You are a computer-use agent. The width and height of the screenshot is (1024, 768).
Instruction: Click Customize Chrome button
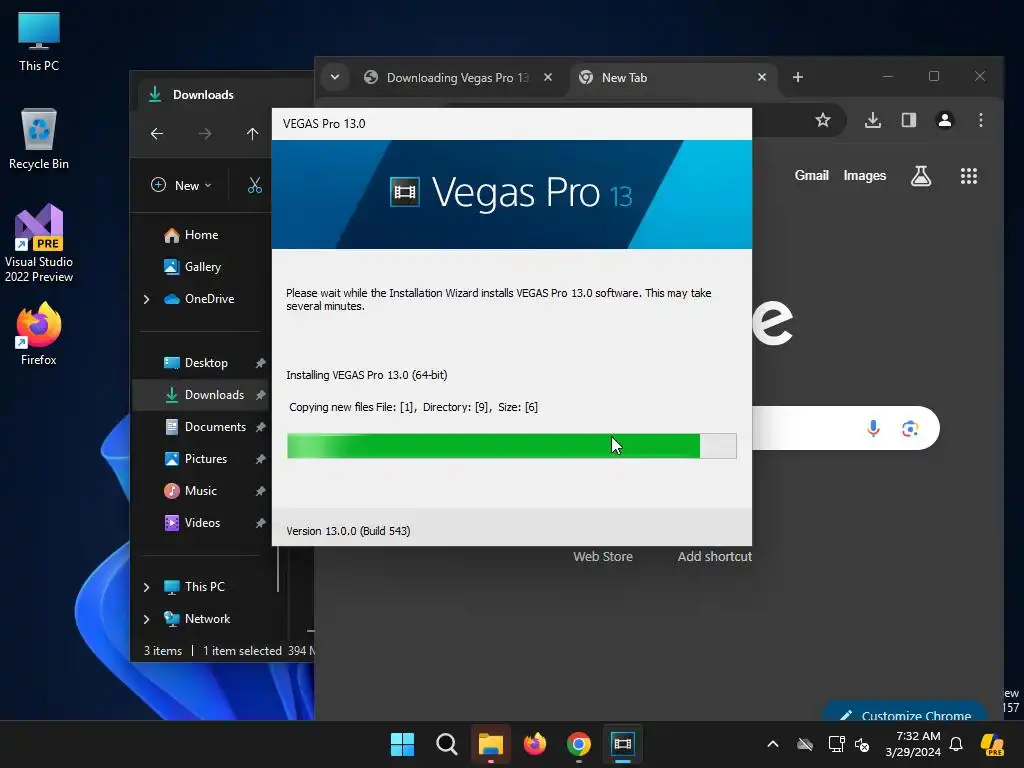905,712
